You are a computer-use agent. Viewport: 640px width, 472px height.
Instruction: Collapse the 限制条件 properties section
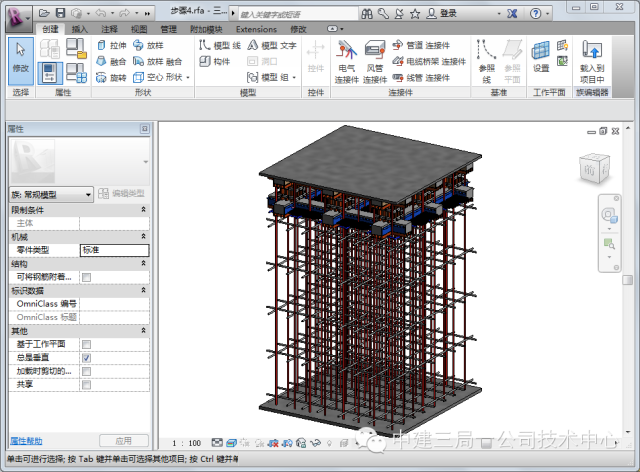pos(143,210)
